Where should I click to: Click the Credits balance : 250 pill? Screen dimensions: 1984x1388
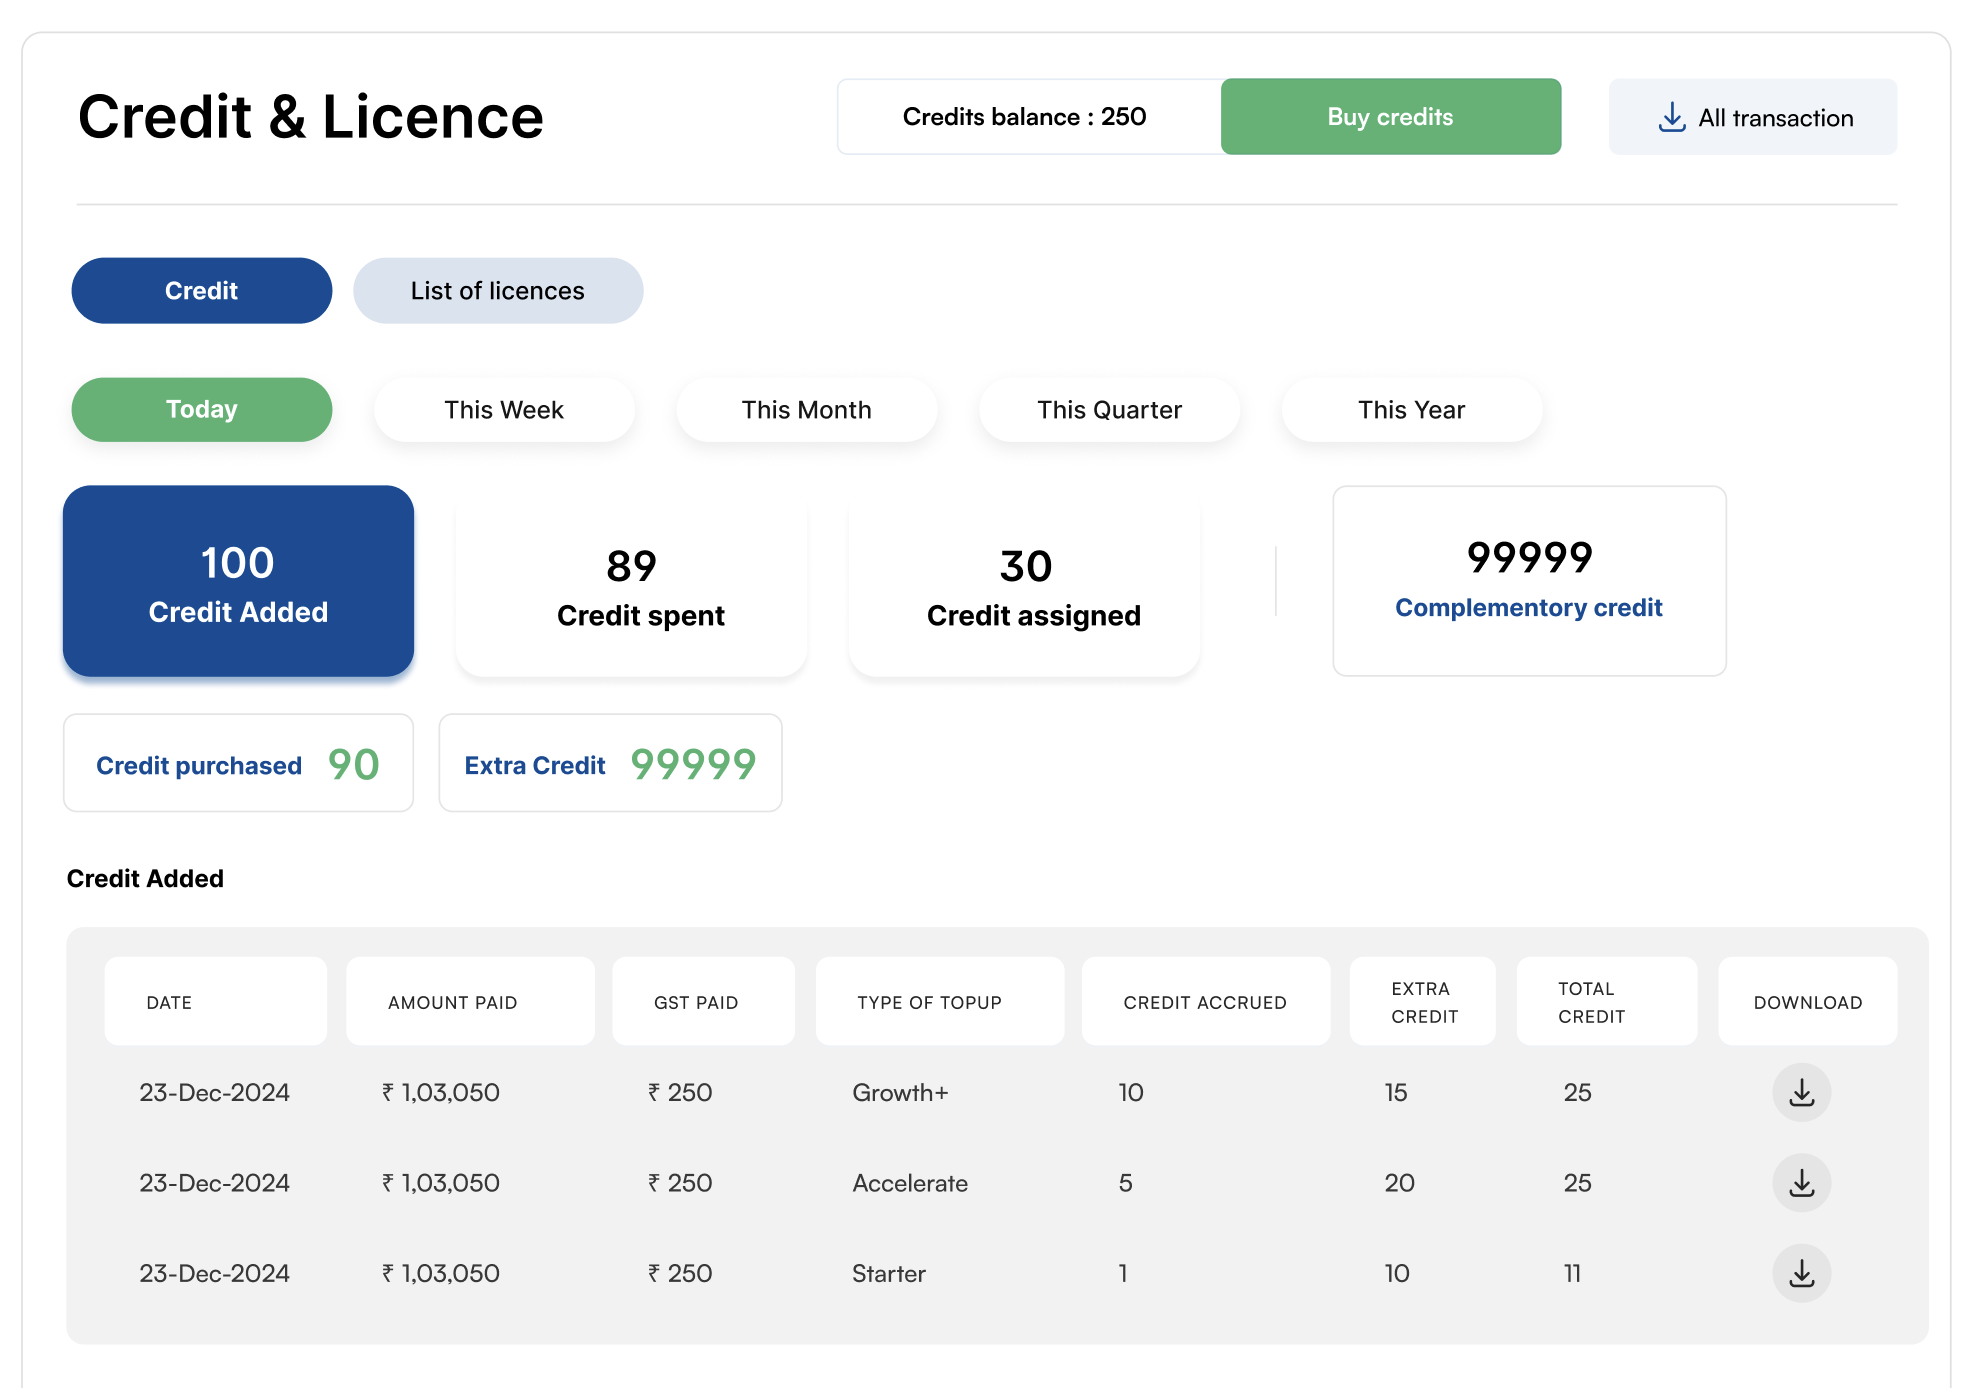click(x=1025, y=116)
